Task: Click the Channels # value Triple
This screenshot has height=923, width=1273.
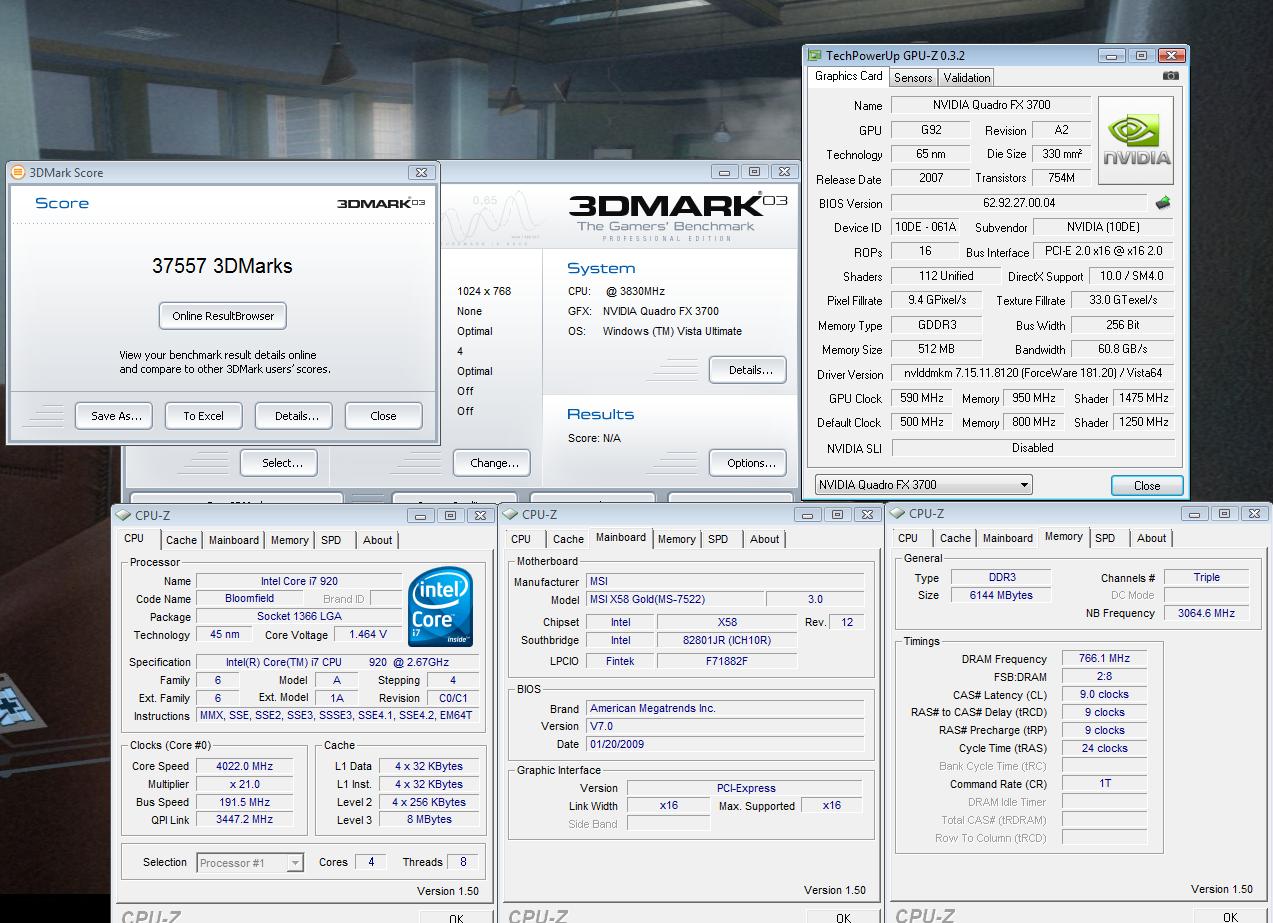Action: 1206,577
